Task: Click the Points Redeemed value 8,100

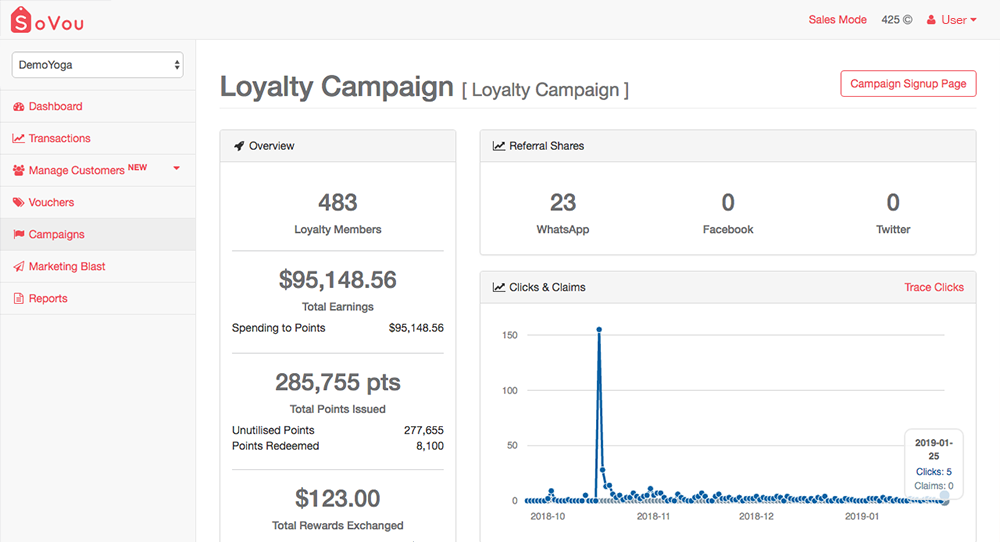Action: click(430, 446)
